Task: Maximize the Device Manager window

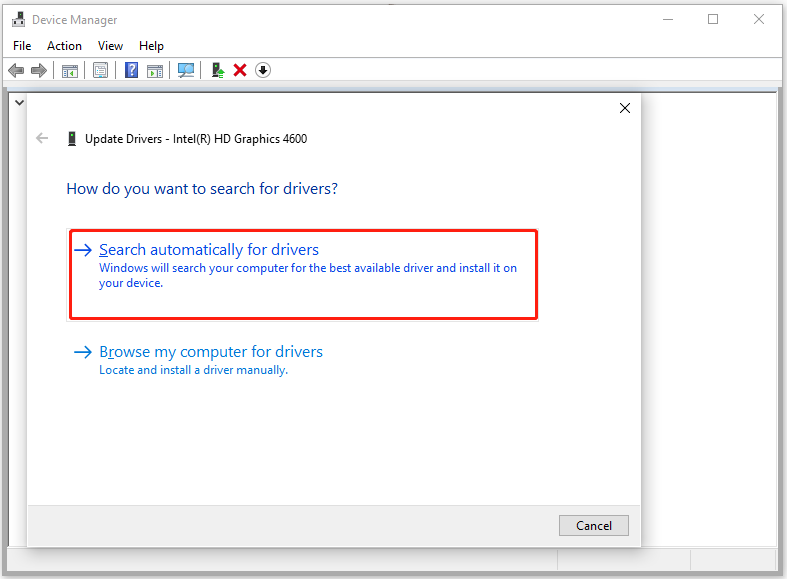Action: [x=713, y=20]
